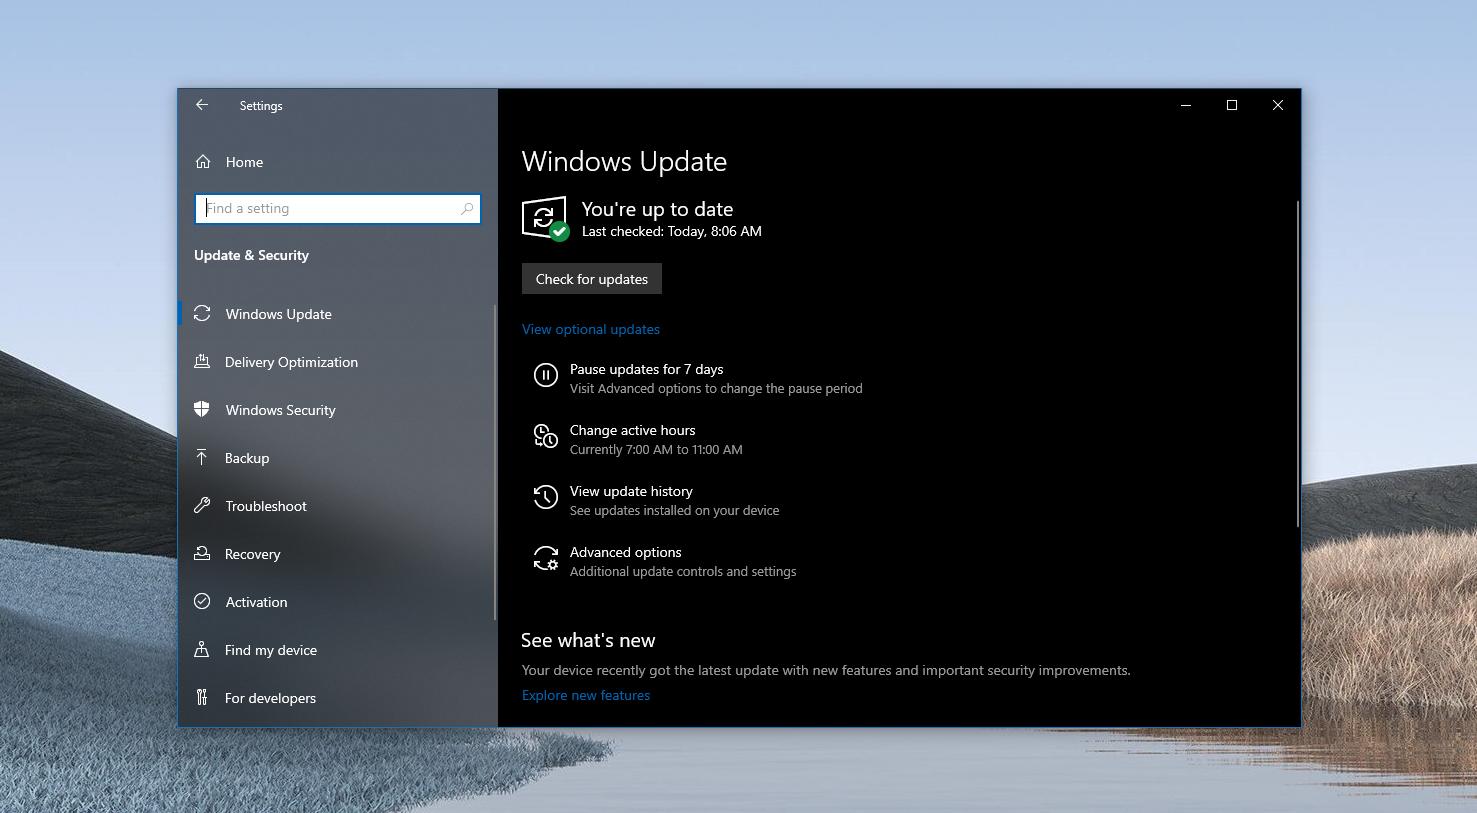
Task: Close the Settings window
Action: click(x=1278, y=105)
